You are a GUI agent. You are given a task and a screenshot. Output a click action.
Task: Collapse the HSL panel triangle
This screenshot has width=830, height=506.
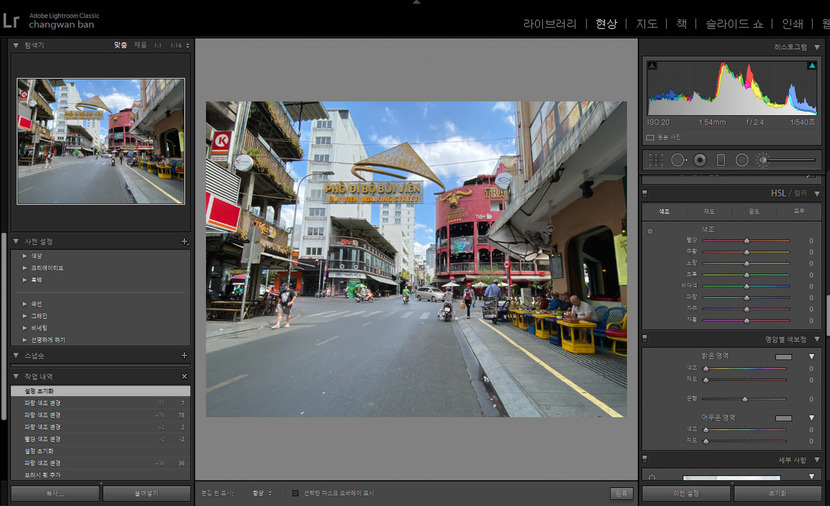[817, 193]
